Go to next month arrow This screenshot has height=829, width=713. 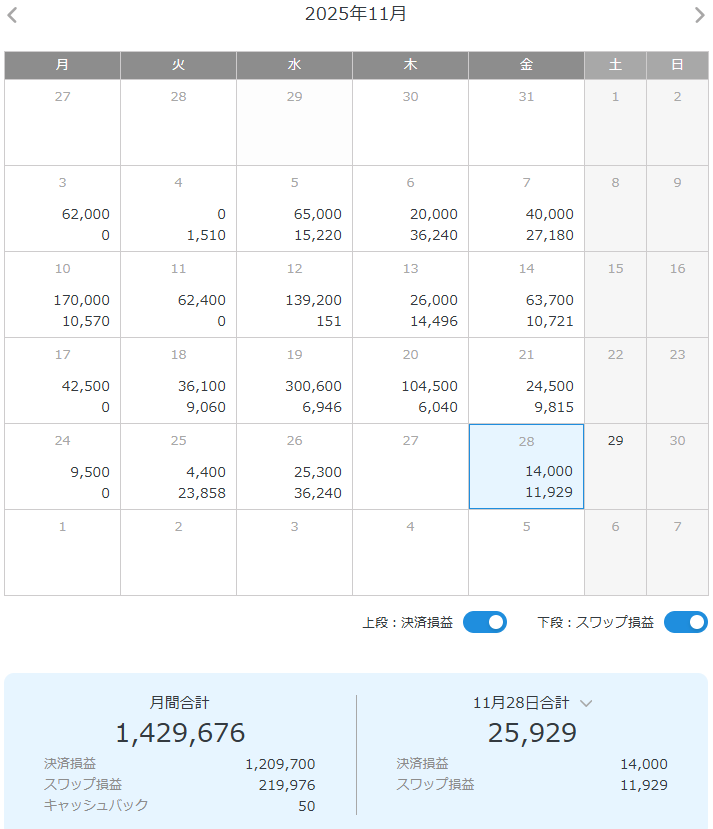(700, 15)
